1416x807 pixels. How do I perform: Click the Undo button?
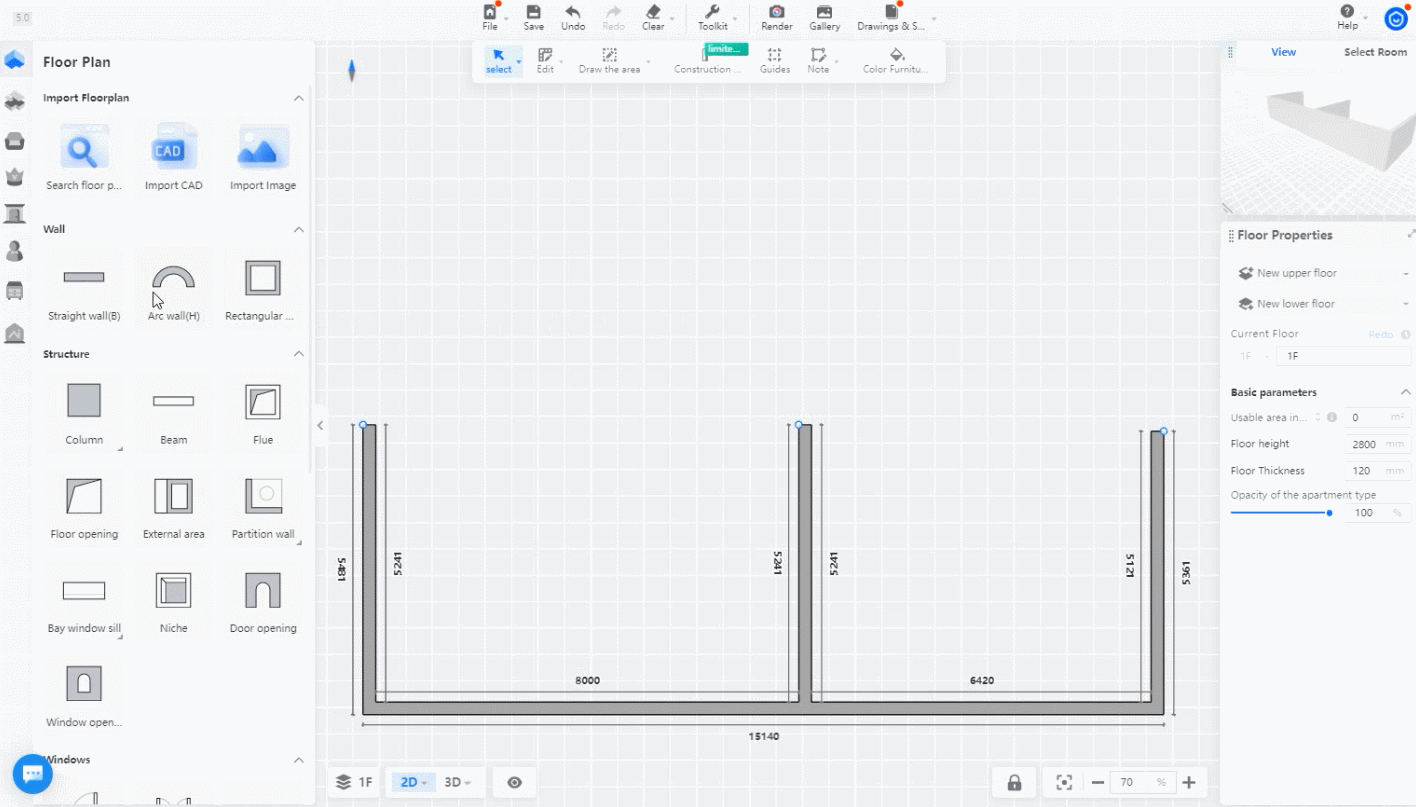573,17
